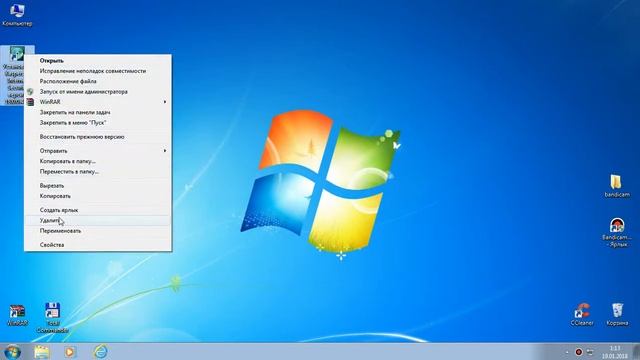Screen dimensions: 640x360
Task: Choose Удалить in the context menu
Action: coord(98,220)
